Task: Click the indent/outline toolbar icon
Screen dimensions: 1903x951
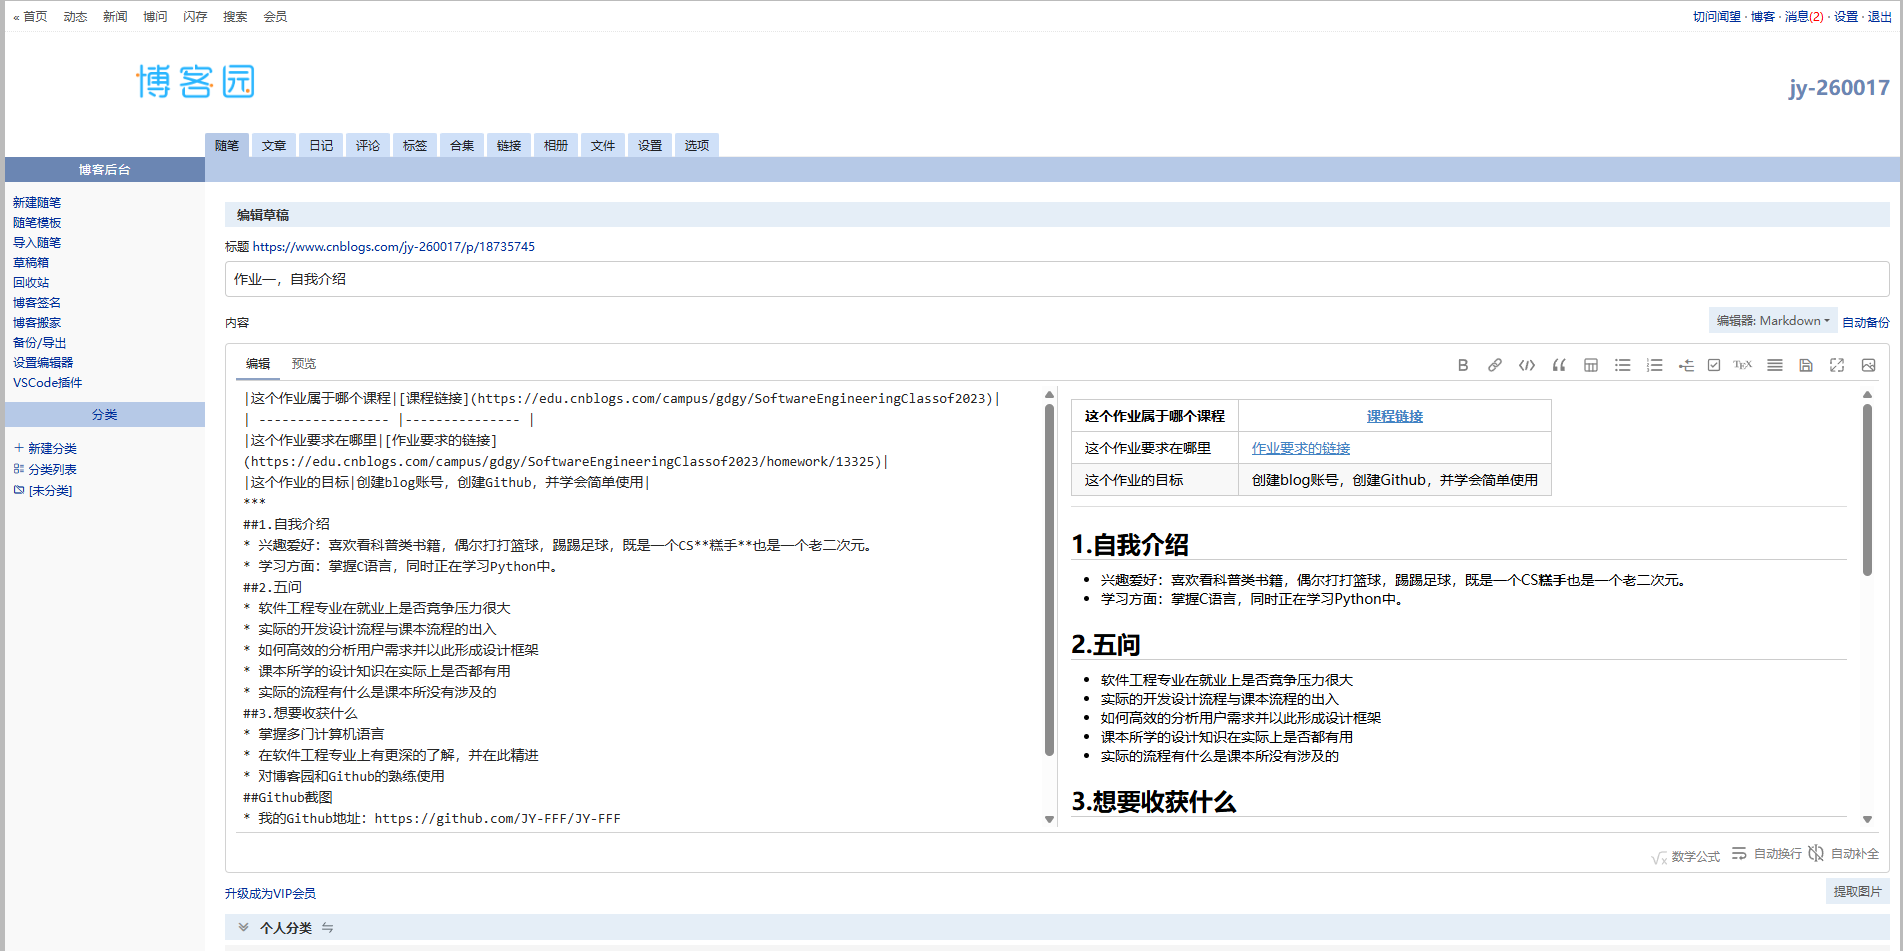Action: (x=1686, y=365)
